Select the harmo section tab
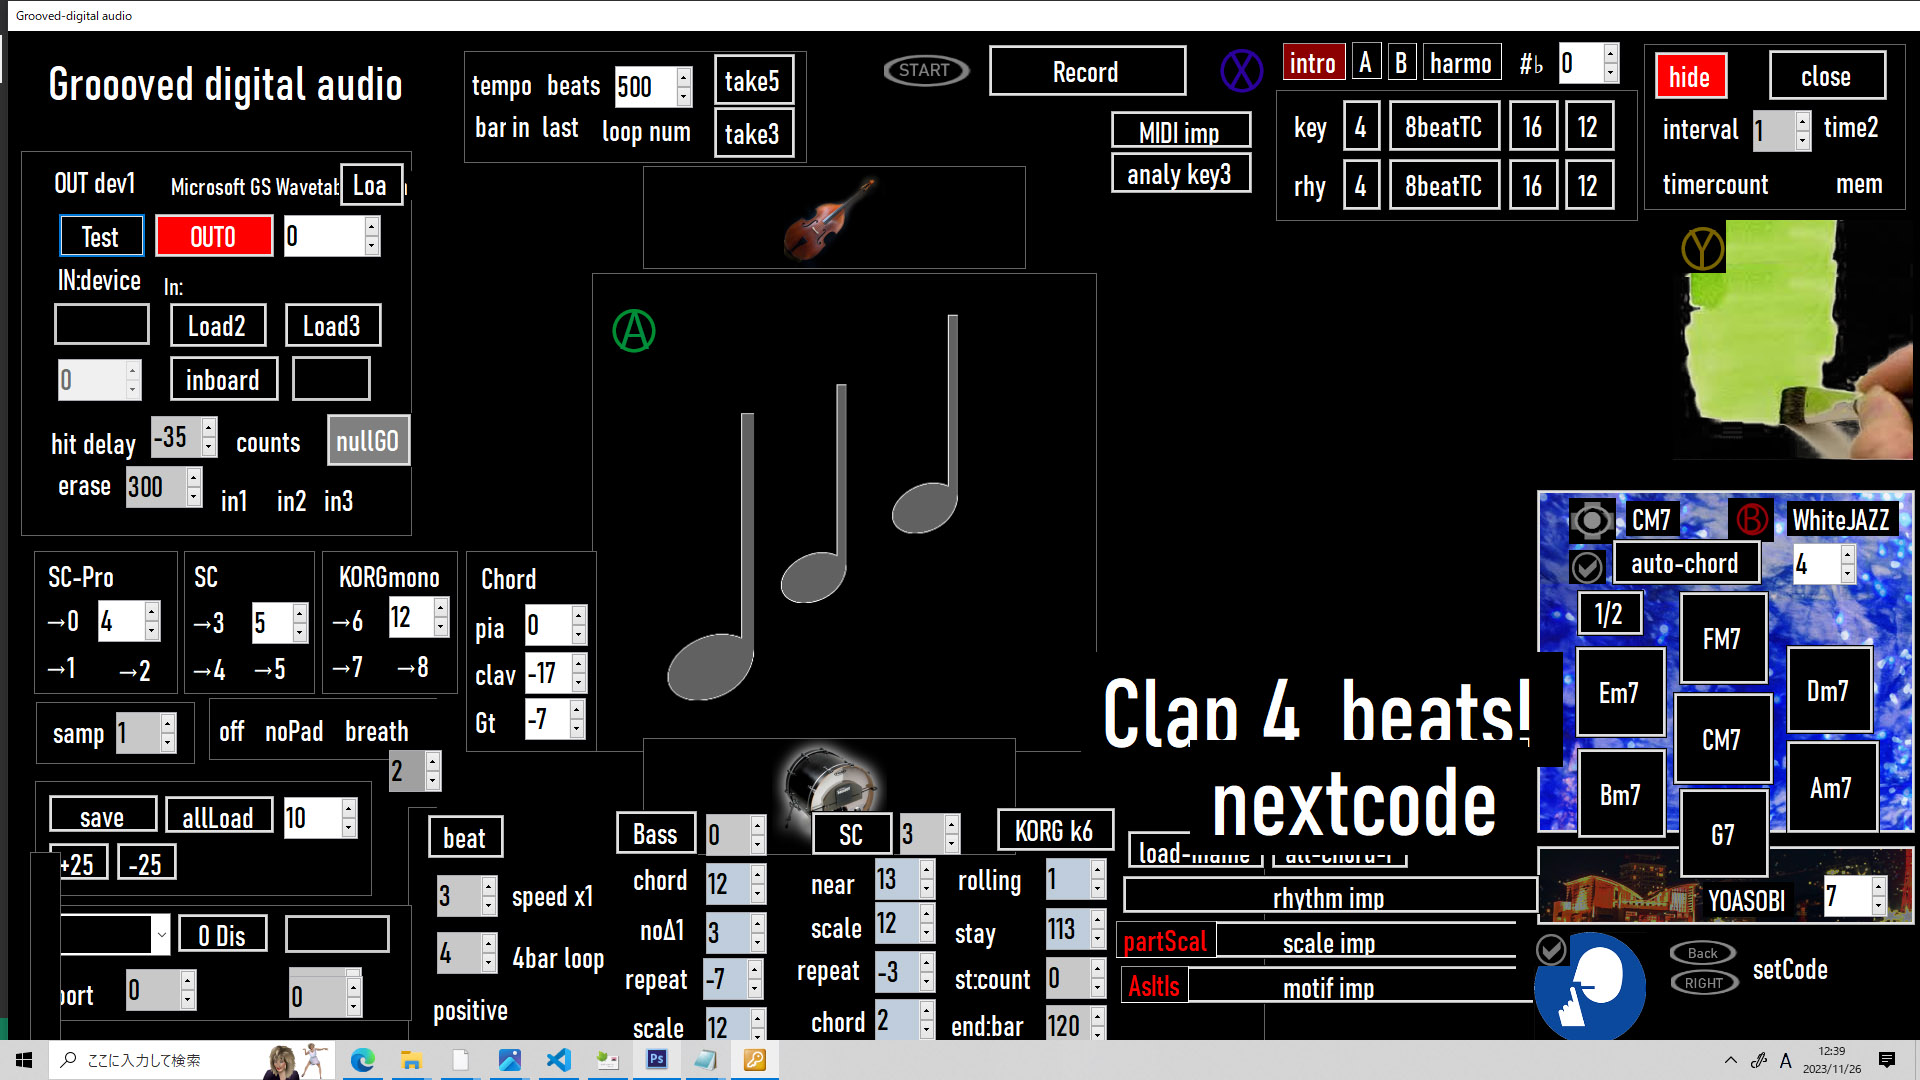 pos(1460,64)
